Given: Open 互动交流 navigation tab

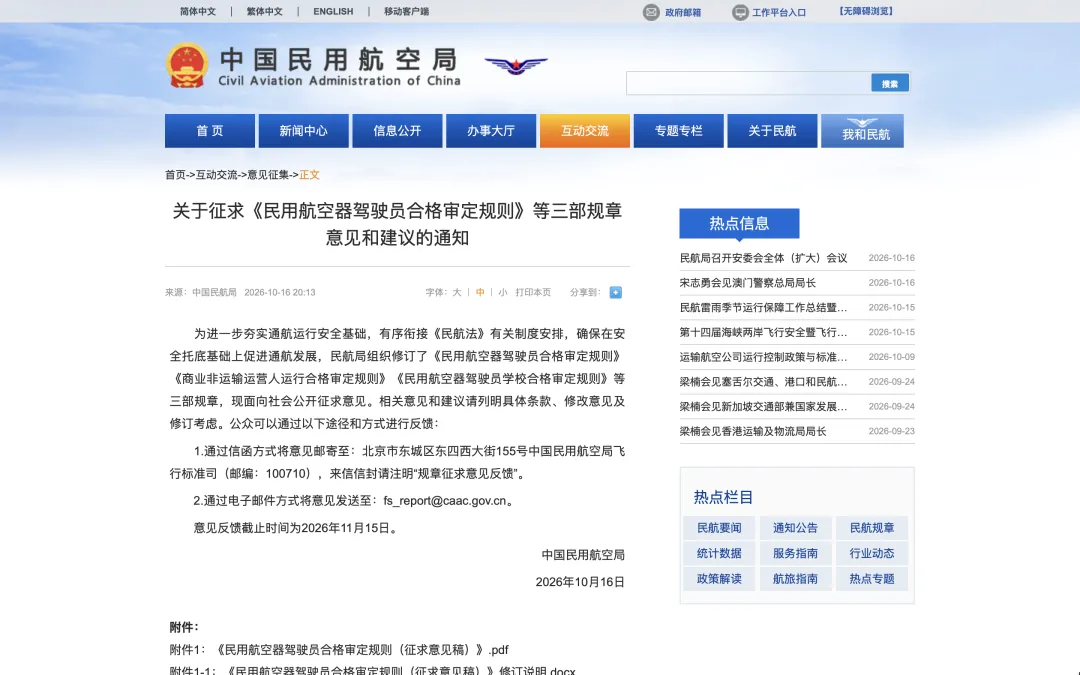Looking at the screenshot, I should (x=585, y=131).
